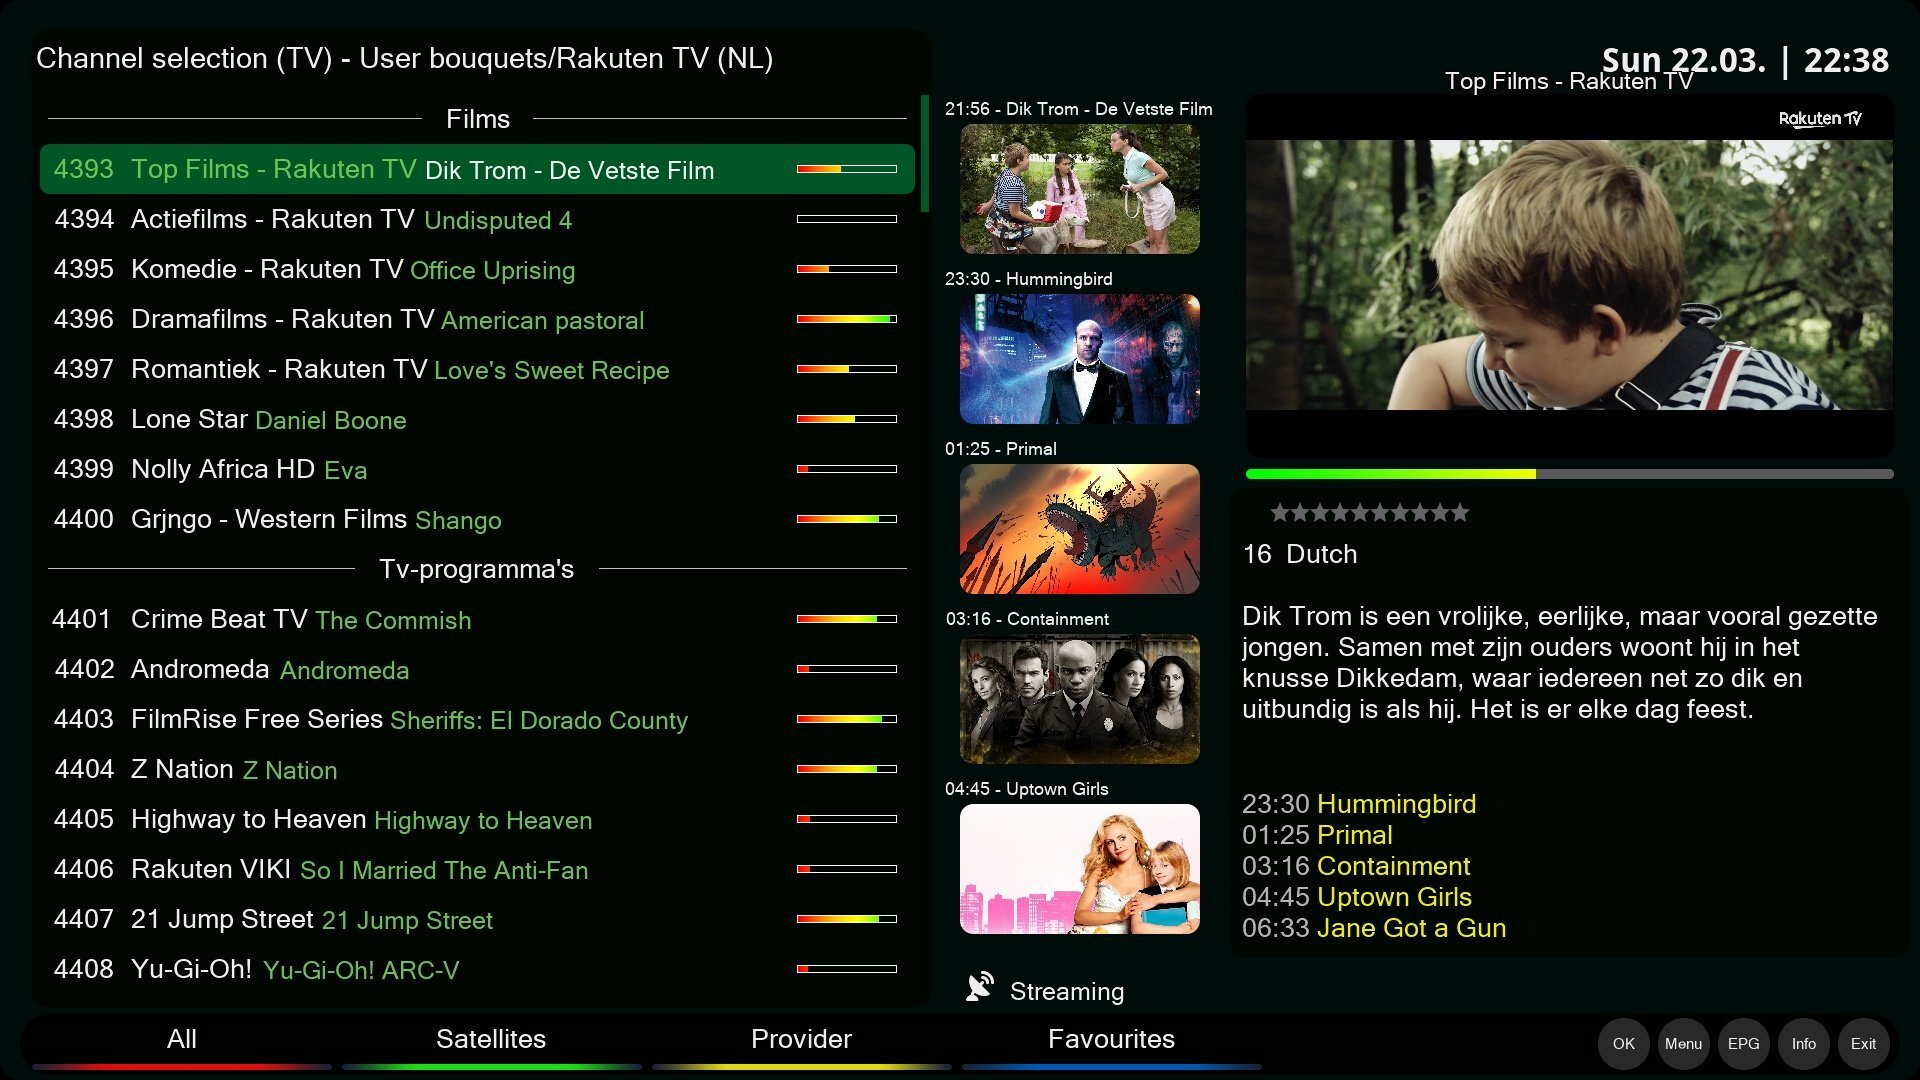Screen dimensions: 1920x1080
Task: Click the Hummingbird movie thumbnail
Action: point(1079,359)
